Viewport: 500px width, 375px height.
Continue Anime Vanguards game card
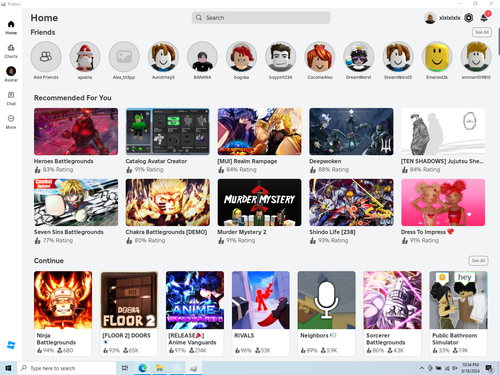[195, 313]
